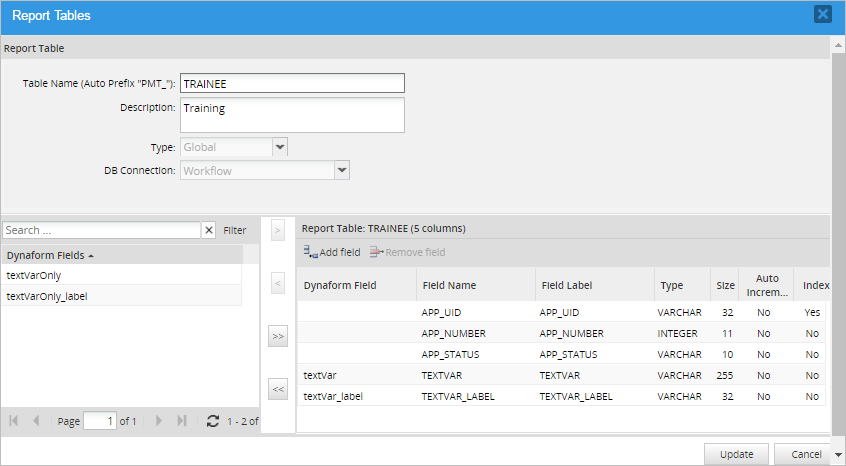Go to next page of fields list
Image resolution: width=846 pixels, height=466 pixels.
point(158,421)
